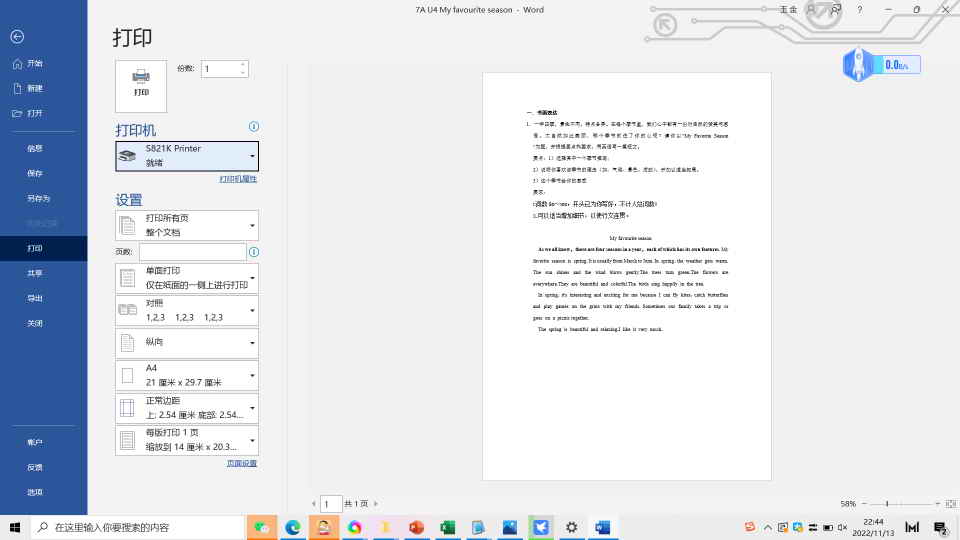Click the printer info icon beside 打印机
This screenshot has width=960, height=540.
254,127
